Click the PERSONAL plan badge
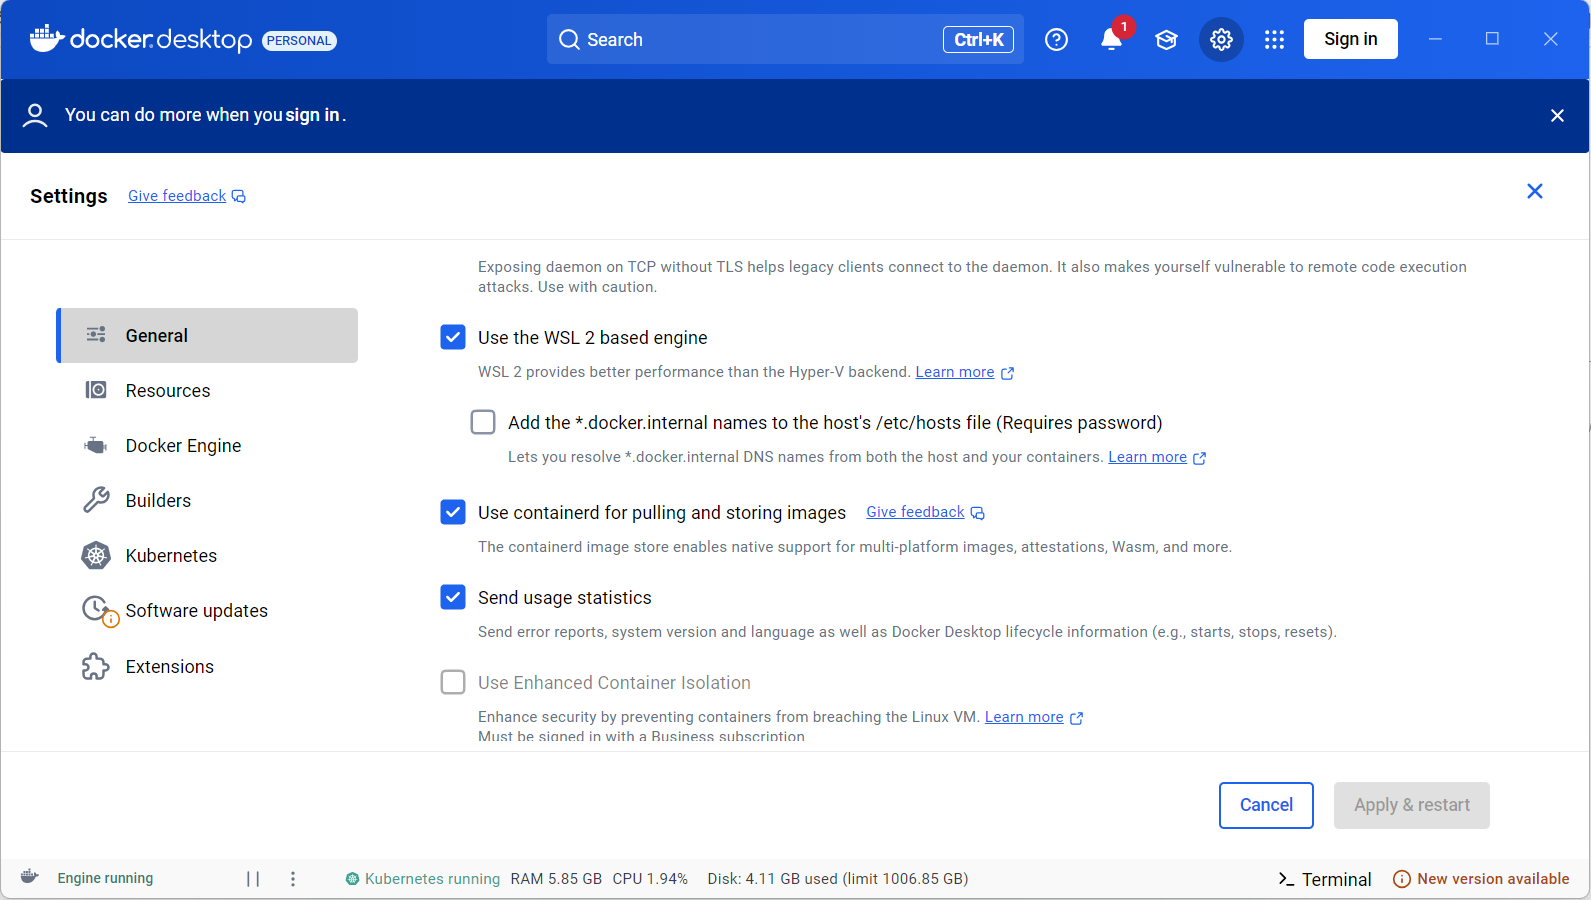The height and width of the screenshot is (900, 1591). pos(299,40)
